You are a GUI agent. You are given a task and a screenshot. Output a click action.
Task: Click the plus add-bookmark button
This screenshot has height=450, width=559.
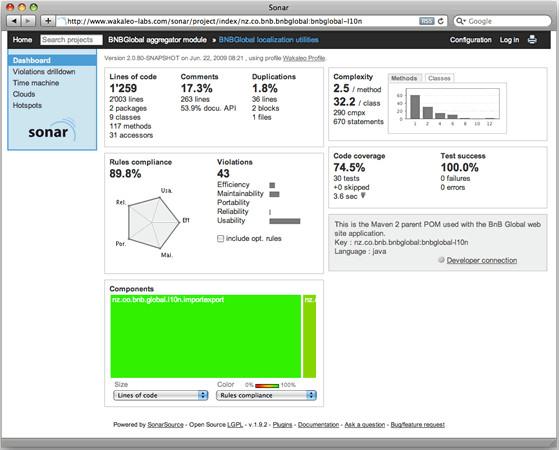coord(48,21)
